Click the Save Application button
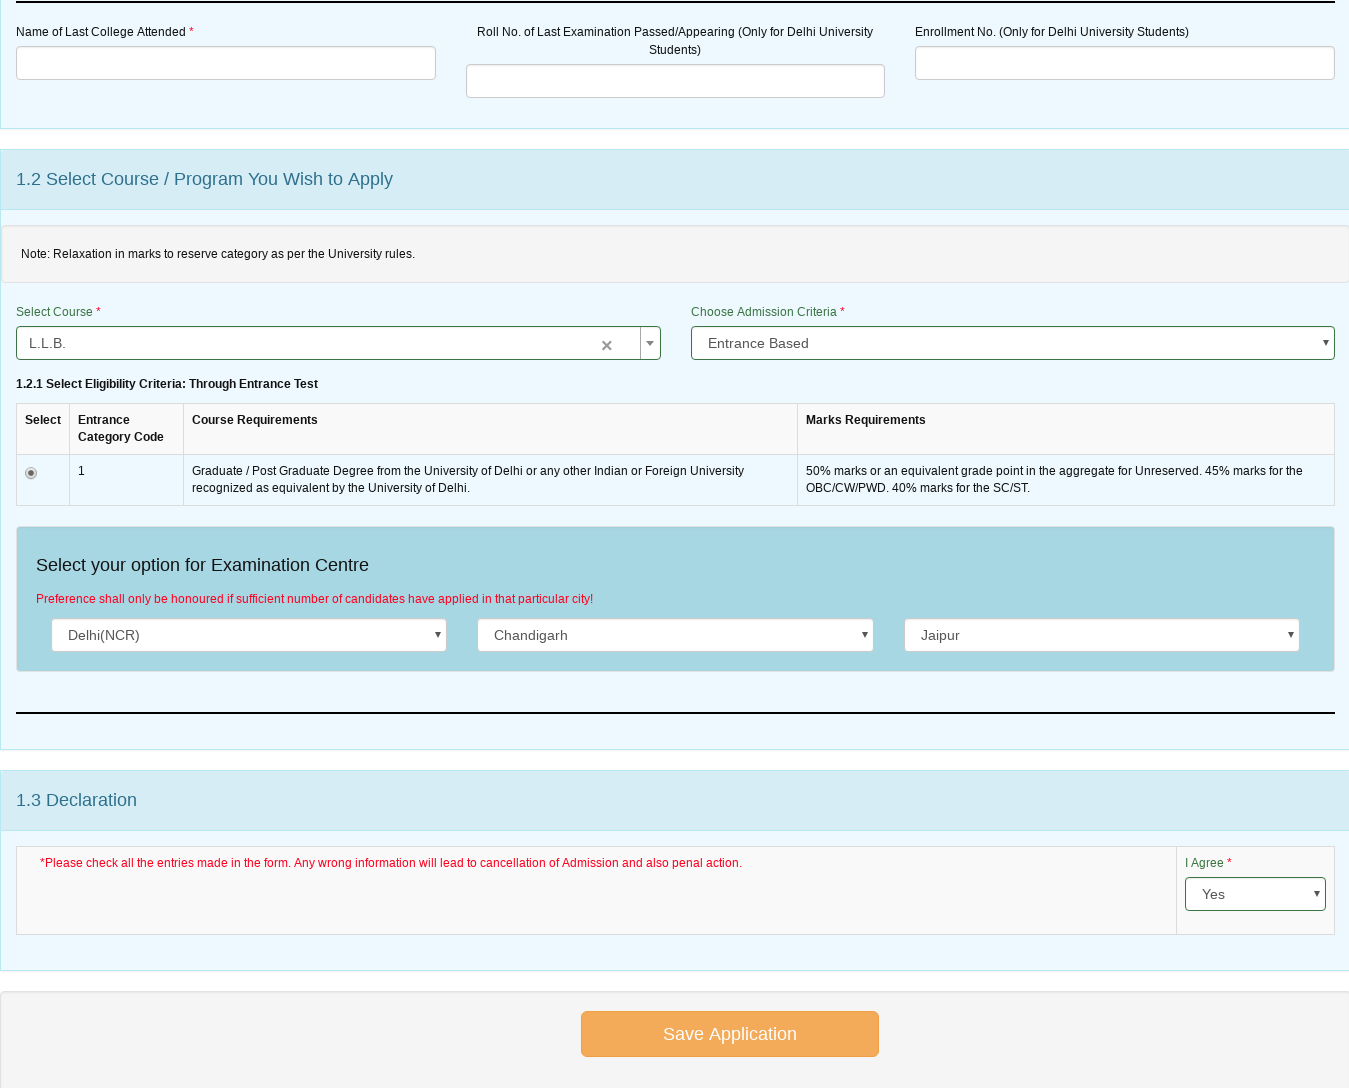Screen dimensions: 1349x1088 pos(730,1034)
